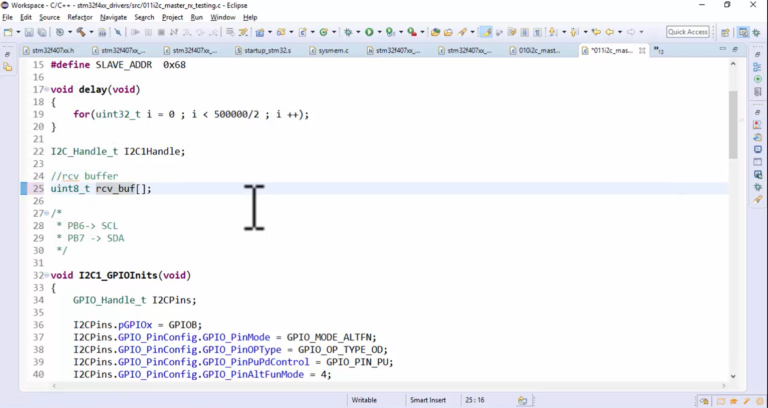
Task: Toggle Block Selection mode button
Action: pos(525,32)
